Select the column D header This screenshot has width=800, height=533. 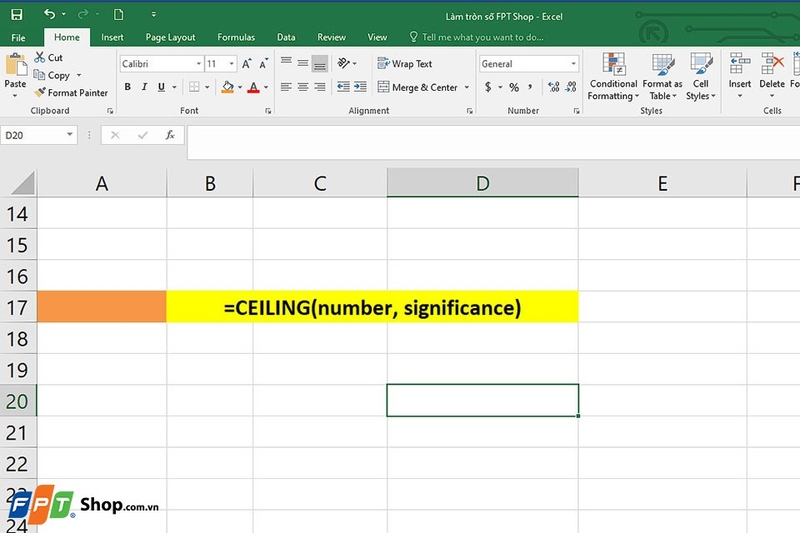[483, 183]
